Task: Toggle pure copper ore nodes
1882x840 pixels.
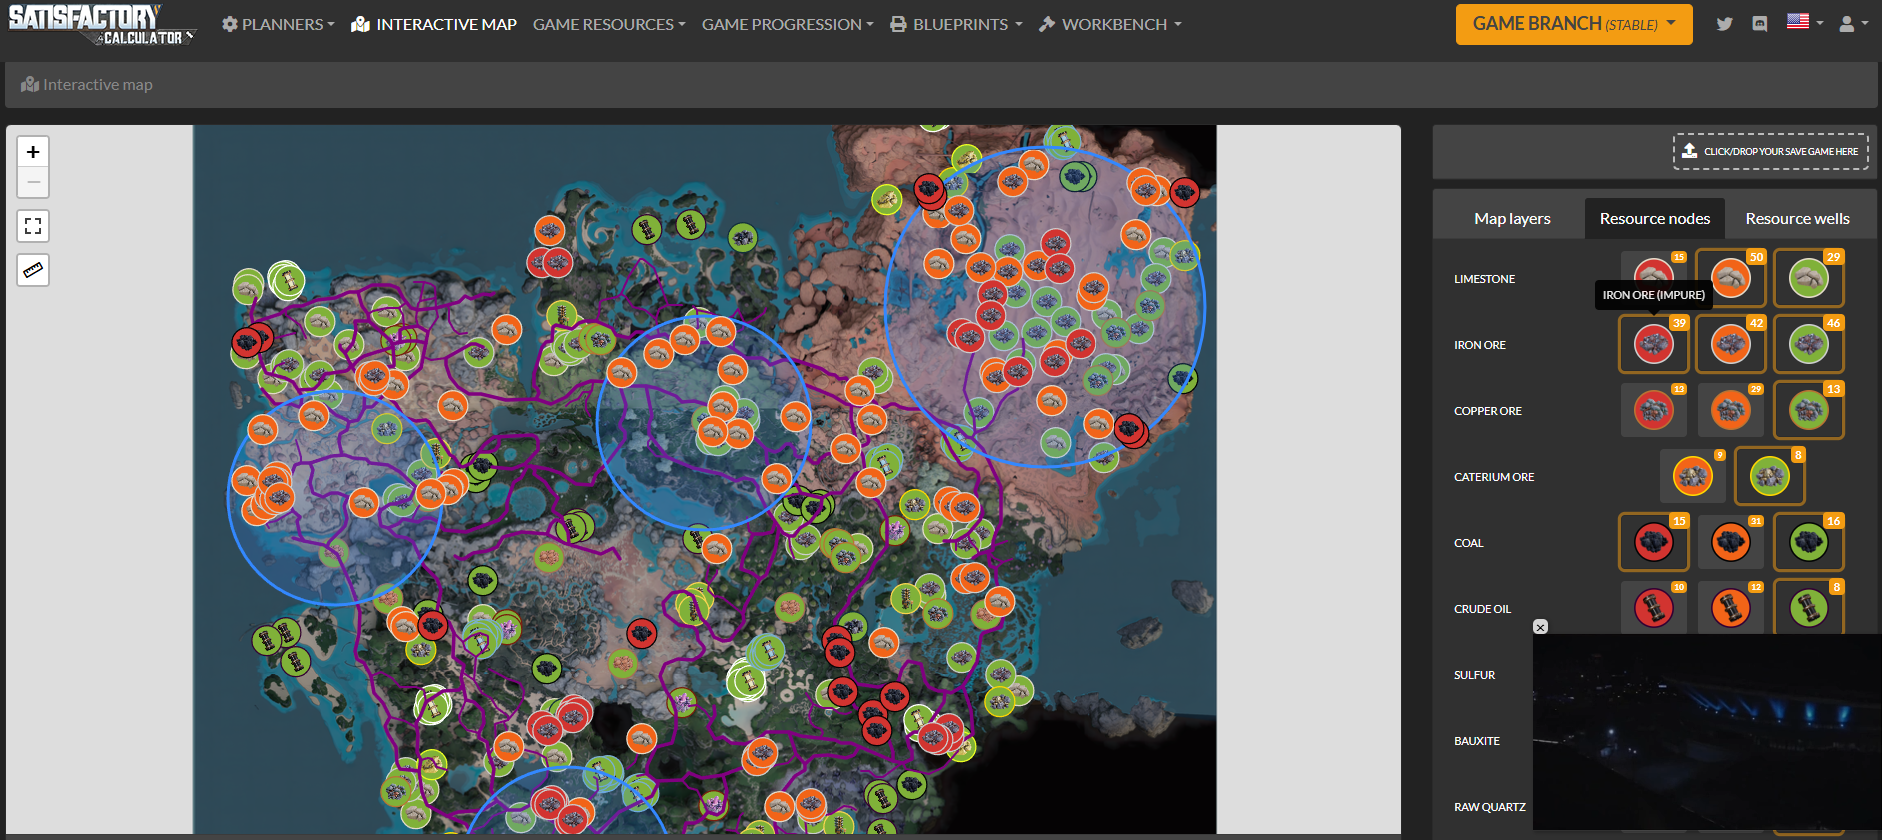Action: click(1809, 410)
